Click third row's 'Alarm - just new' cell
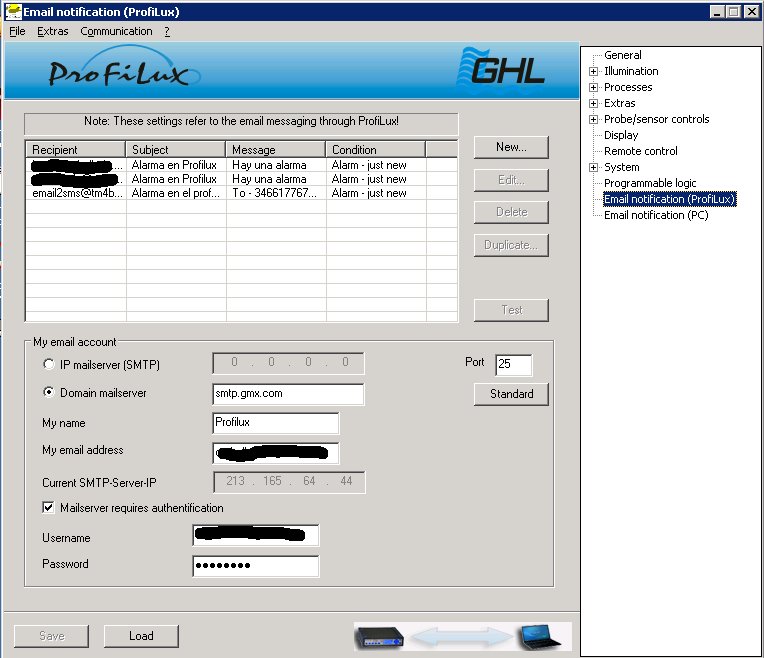Screen dimensions: 764x658 click(376, 193)
